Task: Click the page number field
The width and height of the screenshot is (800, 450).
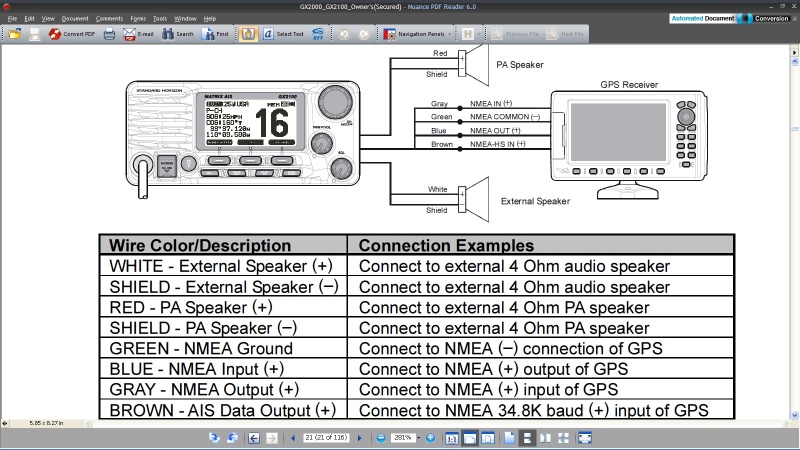Action: click(x=326, y=437)
